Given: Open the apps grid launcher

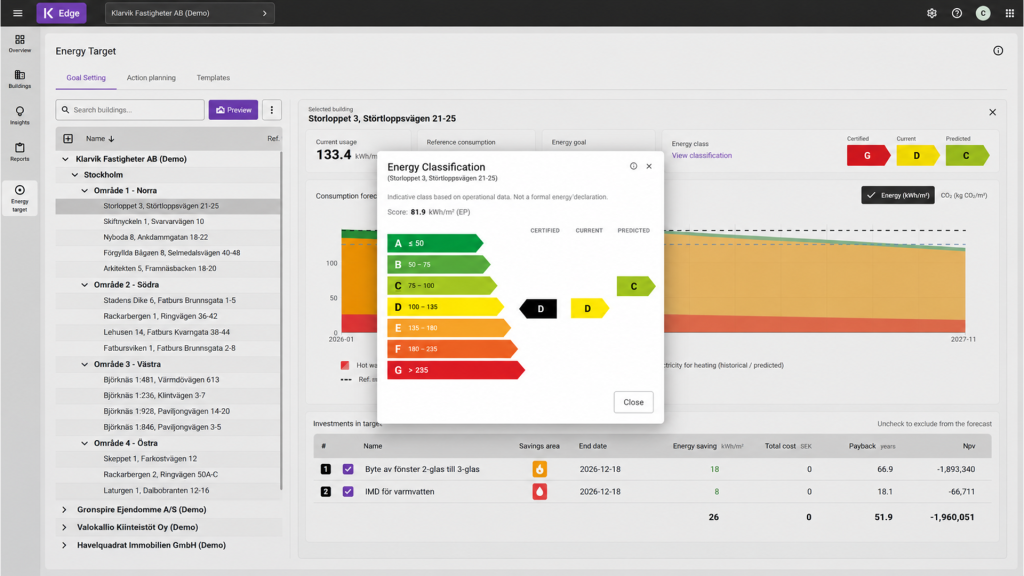Looking at the screenshot, I should pyautogui.click(x=1010, y=13).
